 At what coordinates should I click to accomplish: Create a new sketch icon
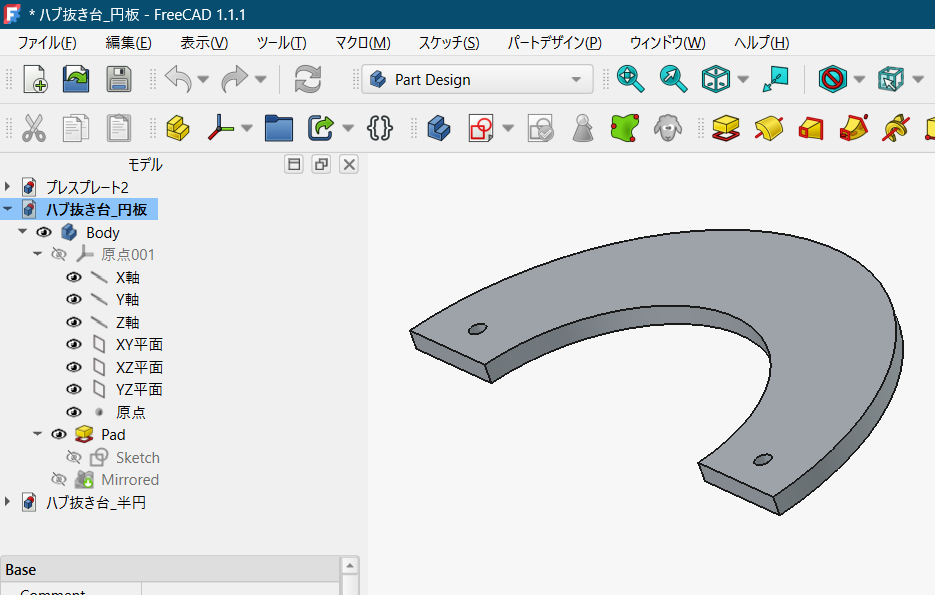point(481,128)
